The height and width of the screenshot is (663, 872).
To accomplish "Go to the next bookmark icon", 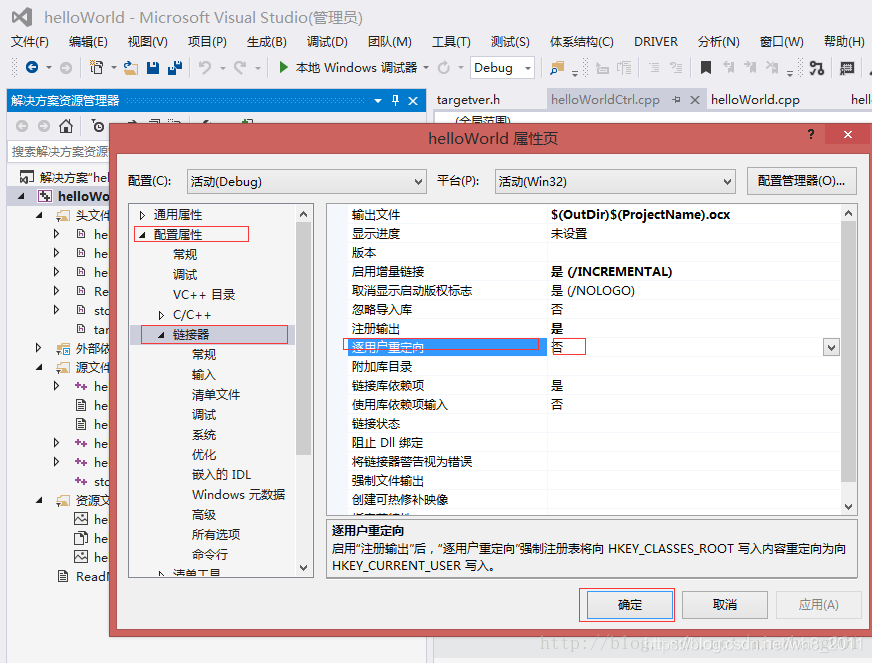I will coord(750,68).
